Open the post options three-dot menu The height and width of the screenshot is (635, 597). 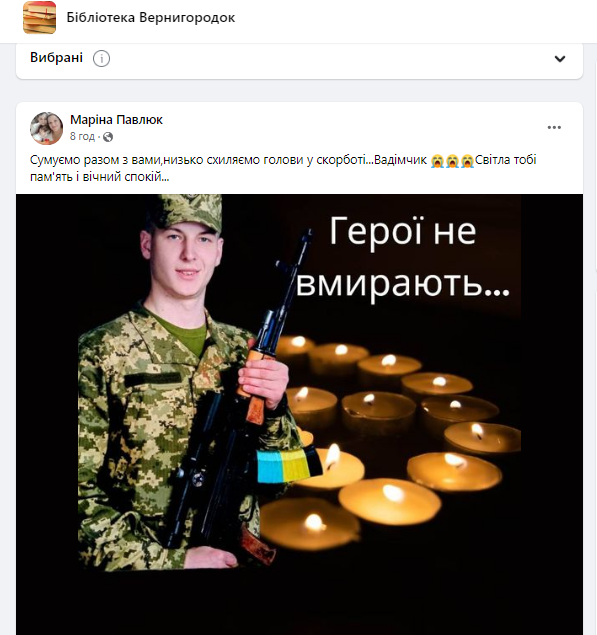click(x=554, y=127)
